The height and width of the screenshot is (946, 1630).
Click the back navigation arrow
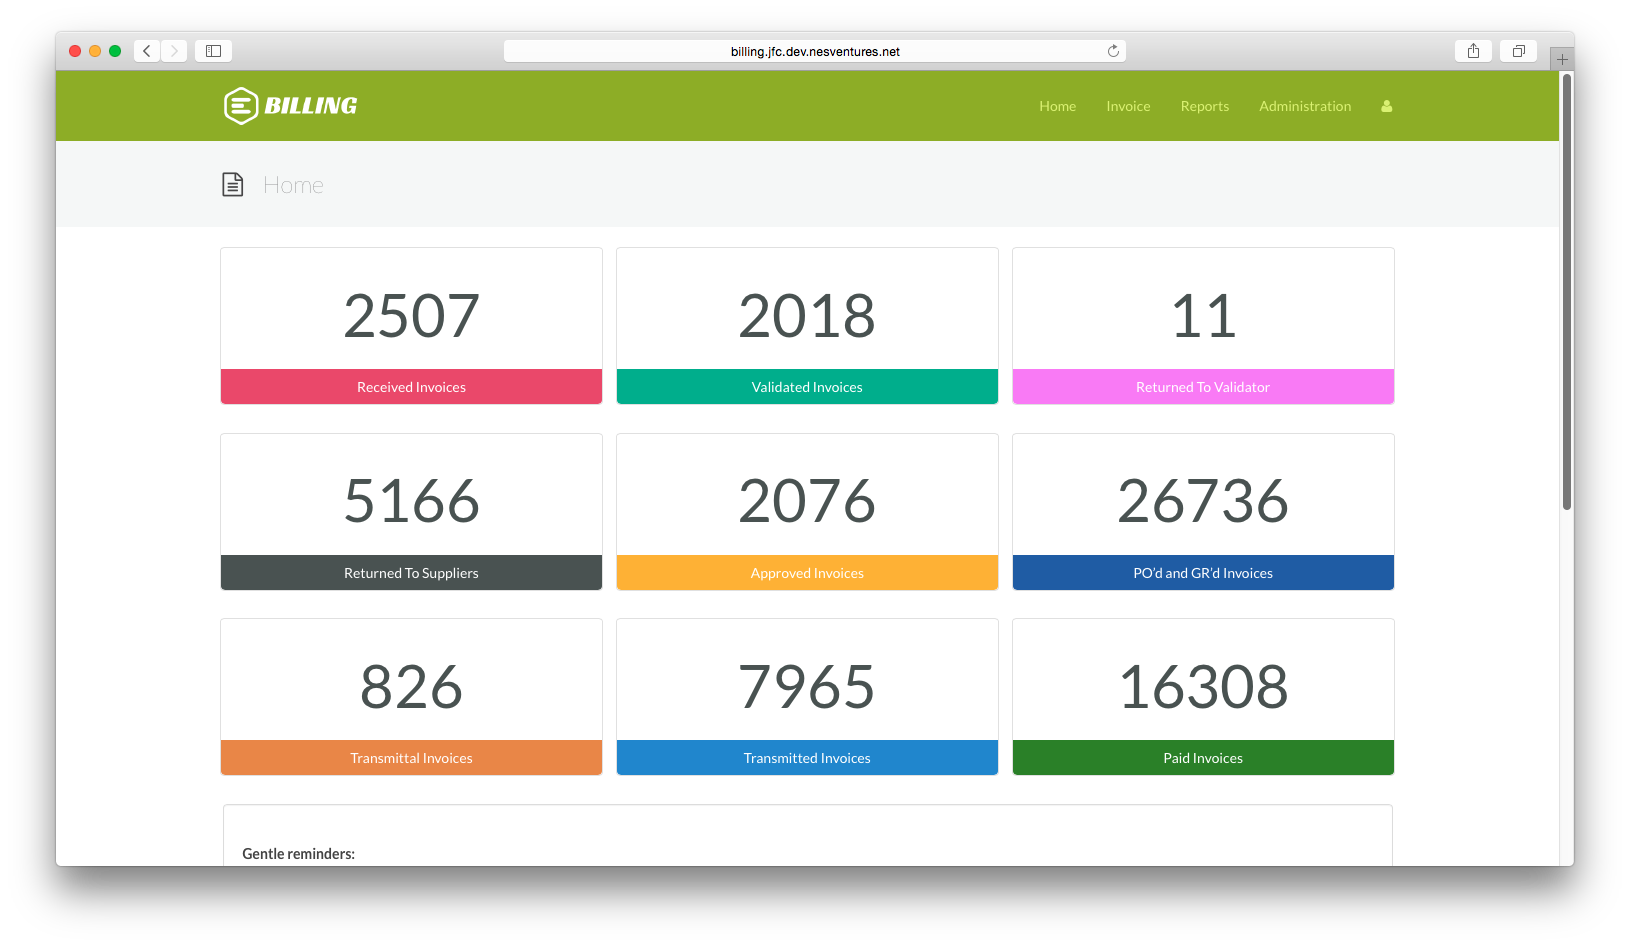[146, 50]
